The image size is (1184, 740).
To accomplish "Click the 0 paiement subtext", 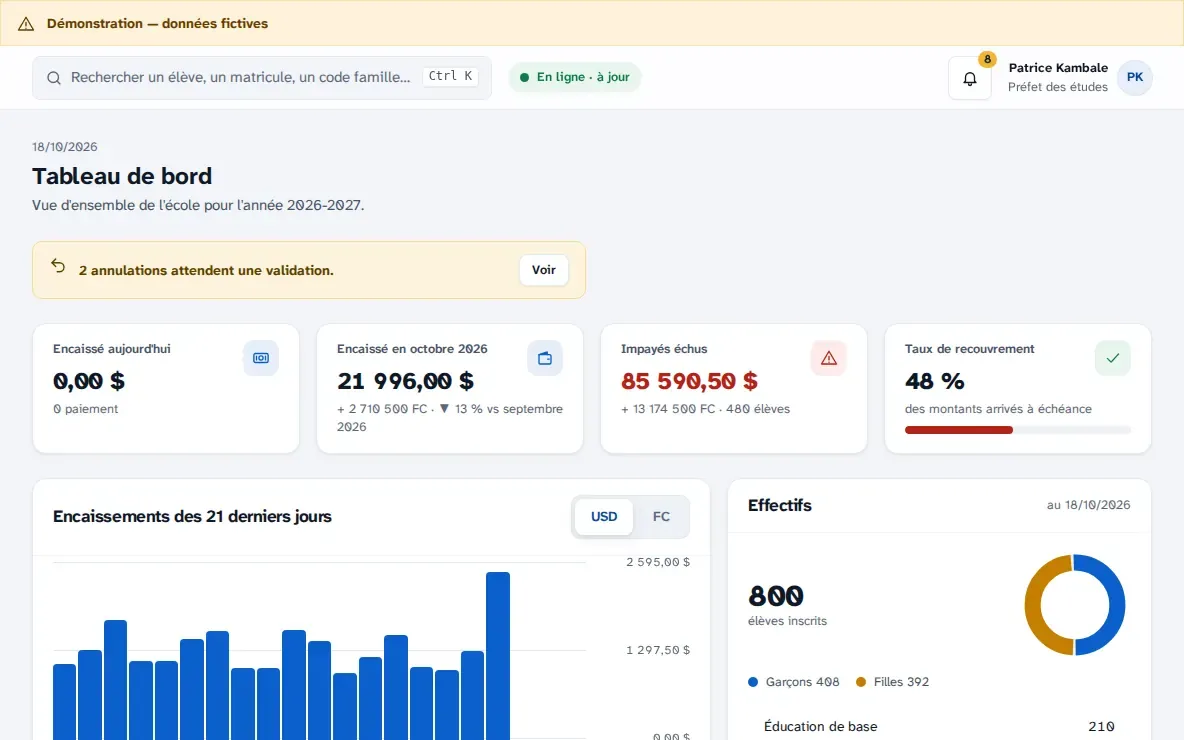I will tap(85, 409).
